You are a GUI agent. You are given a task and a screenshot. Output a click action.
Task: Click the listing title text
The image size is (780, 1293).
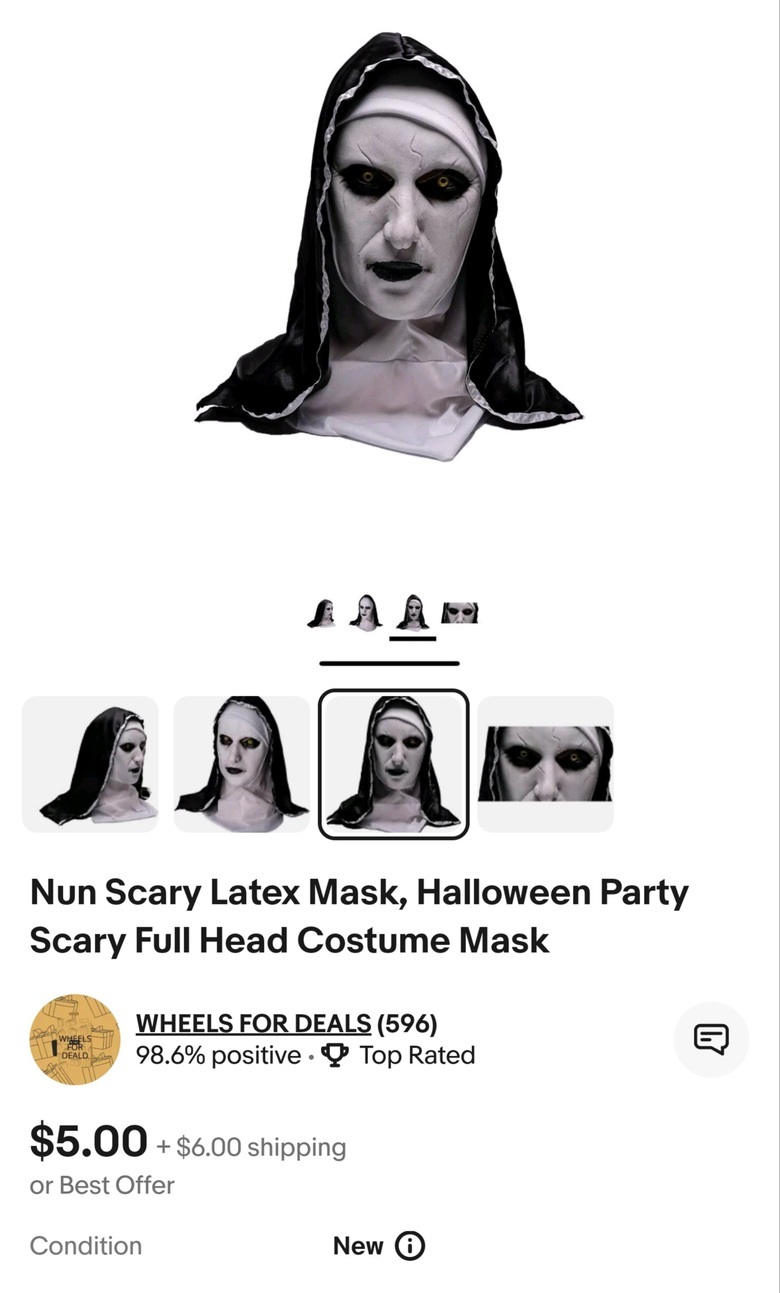click(x=359, y=916)
